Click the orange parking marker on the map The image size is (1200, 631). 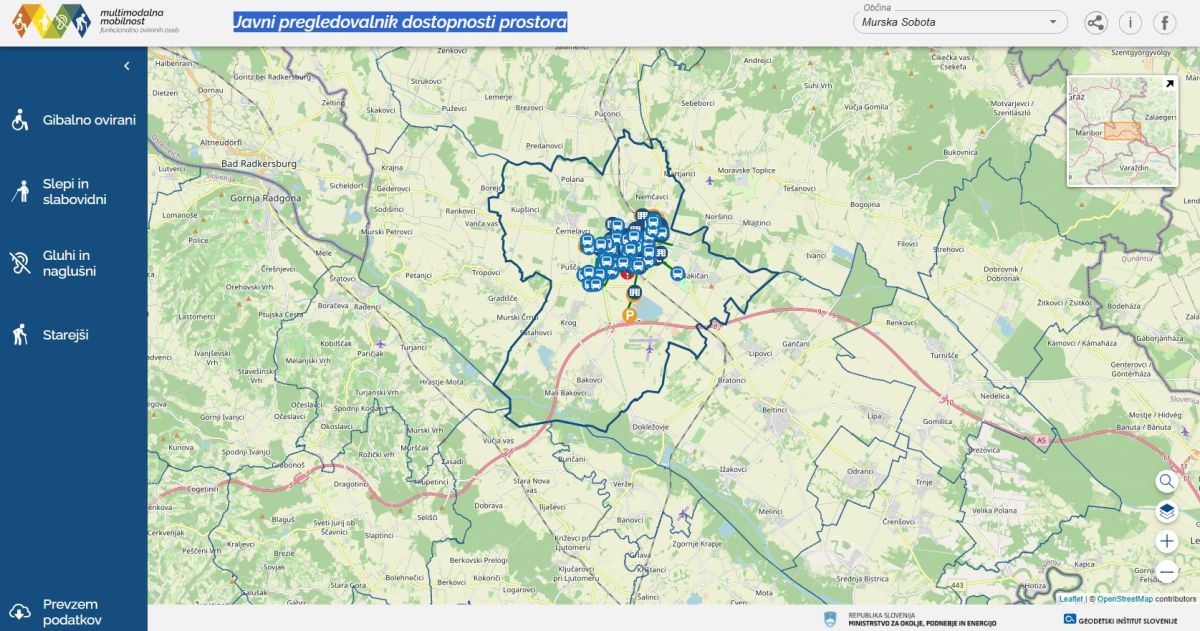pos(630,315)
